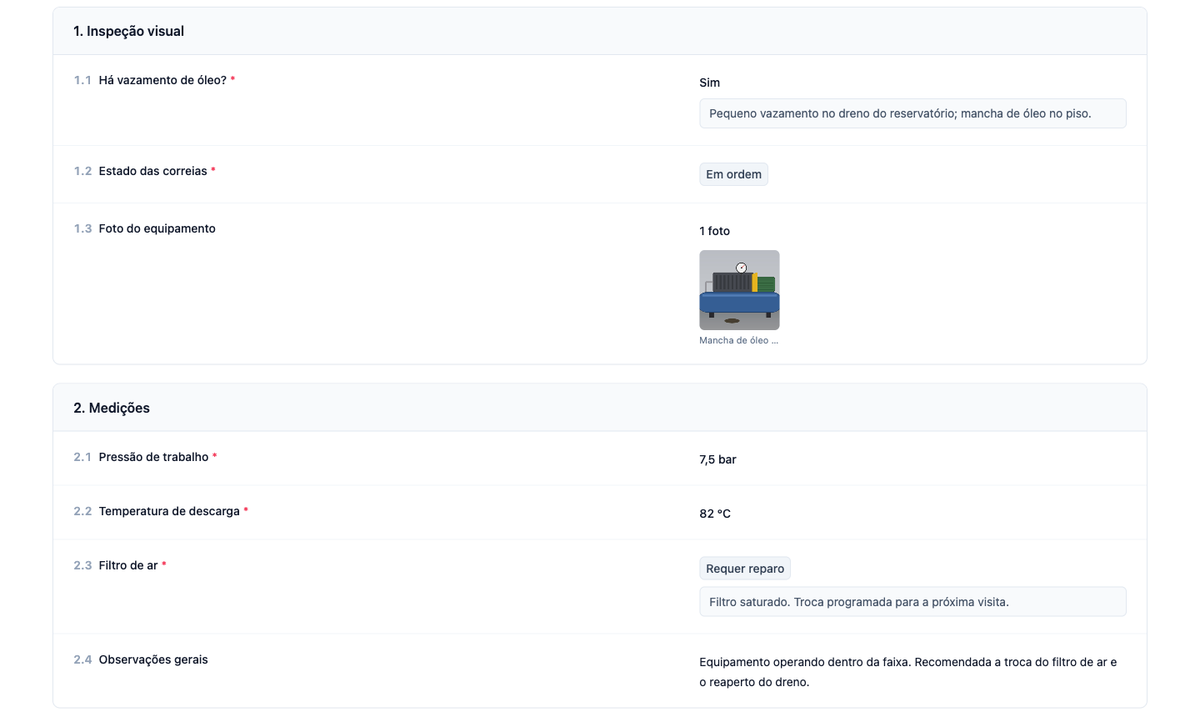
Task: Click the 'Sim' answer text
Action: [709, 83]
